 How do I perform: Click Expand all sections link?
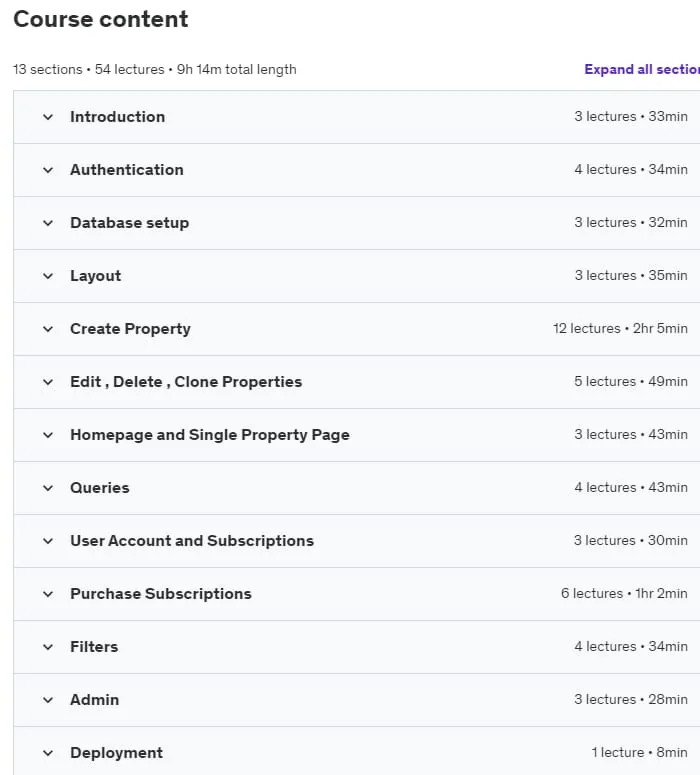pos(642,69)
